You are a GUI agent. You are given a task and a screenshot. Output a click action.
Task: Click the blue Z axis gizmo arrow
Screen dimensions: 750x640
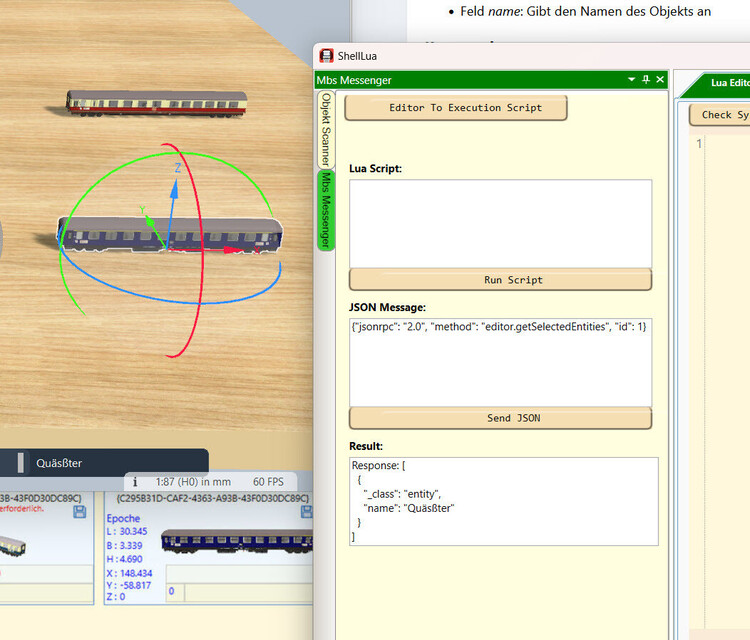(x=174, y=188)
